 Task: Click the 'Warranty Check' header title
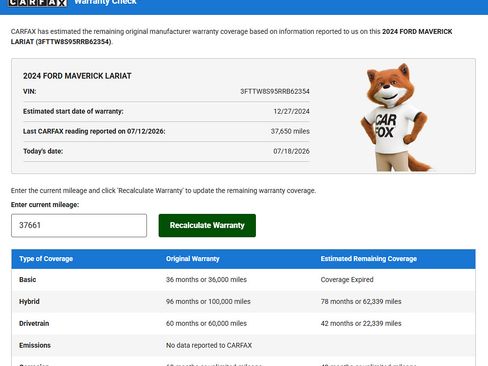[105, 2]
